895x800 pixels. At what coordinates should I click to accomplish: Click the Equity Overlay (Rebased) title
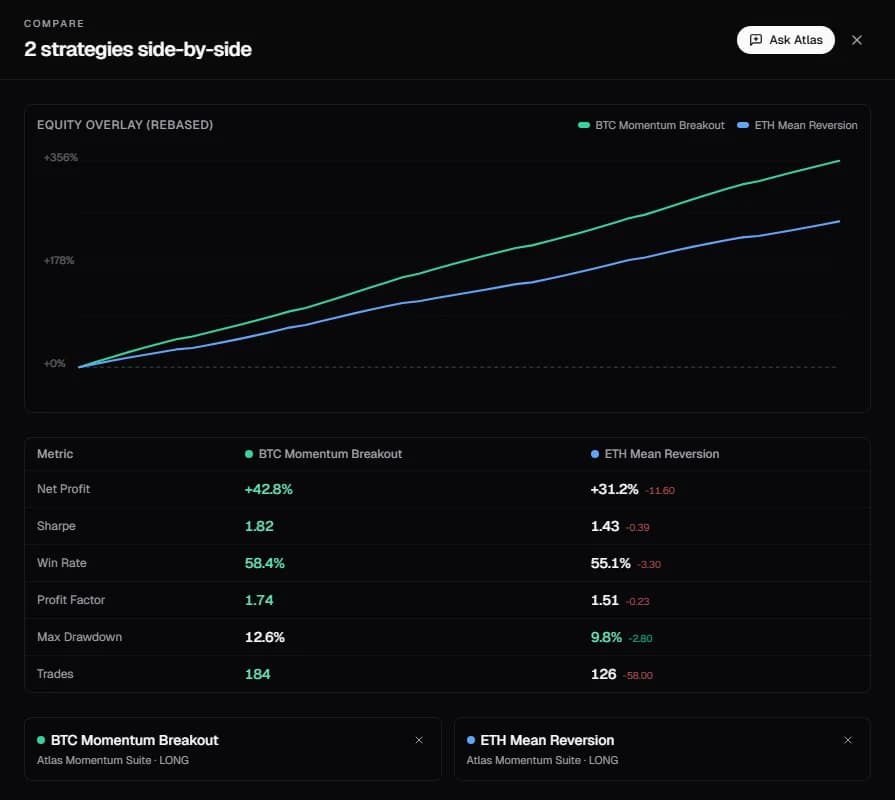click(125, 125)
